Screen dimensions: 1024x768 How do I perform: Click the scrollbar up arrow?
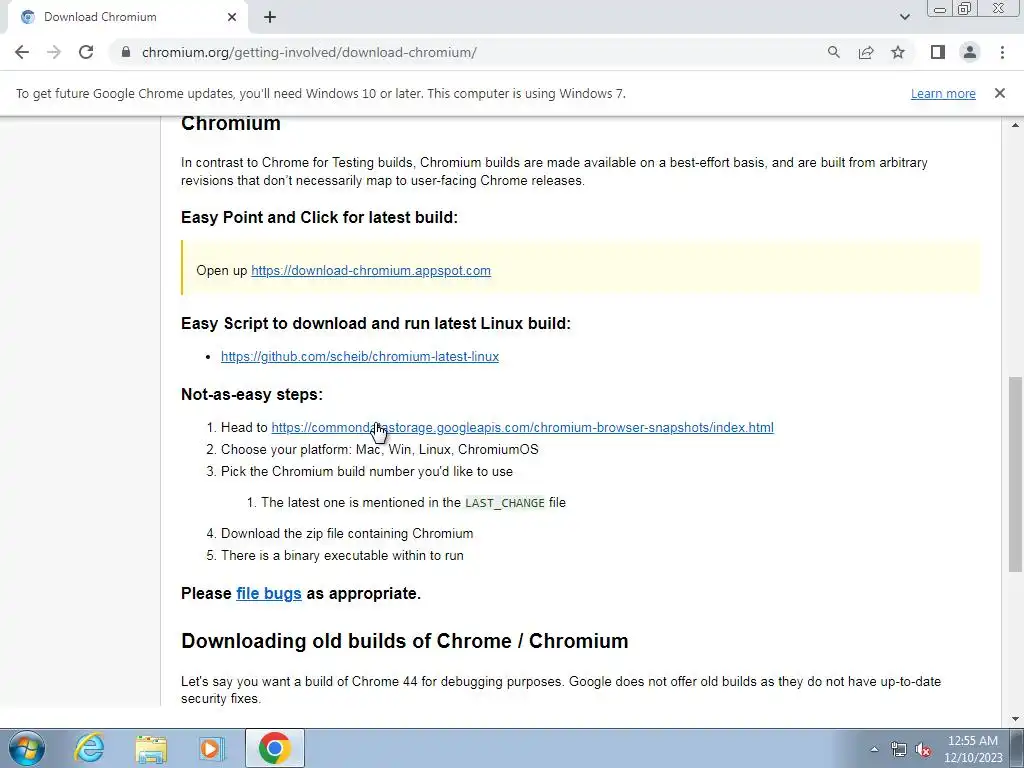1016,125
